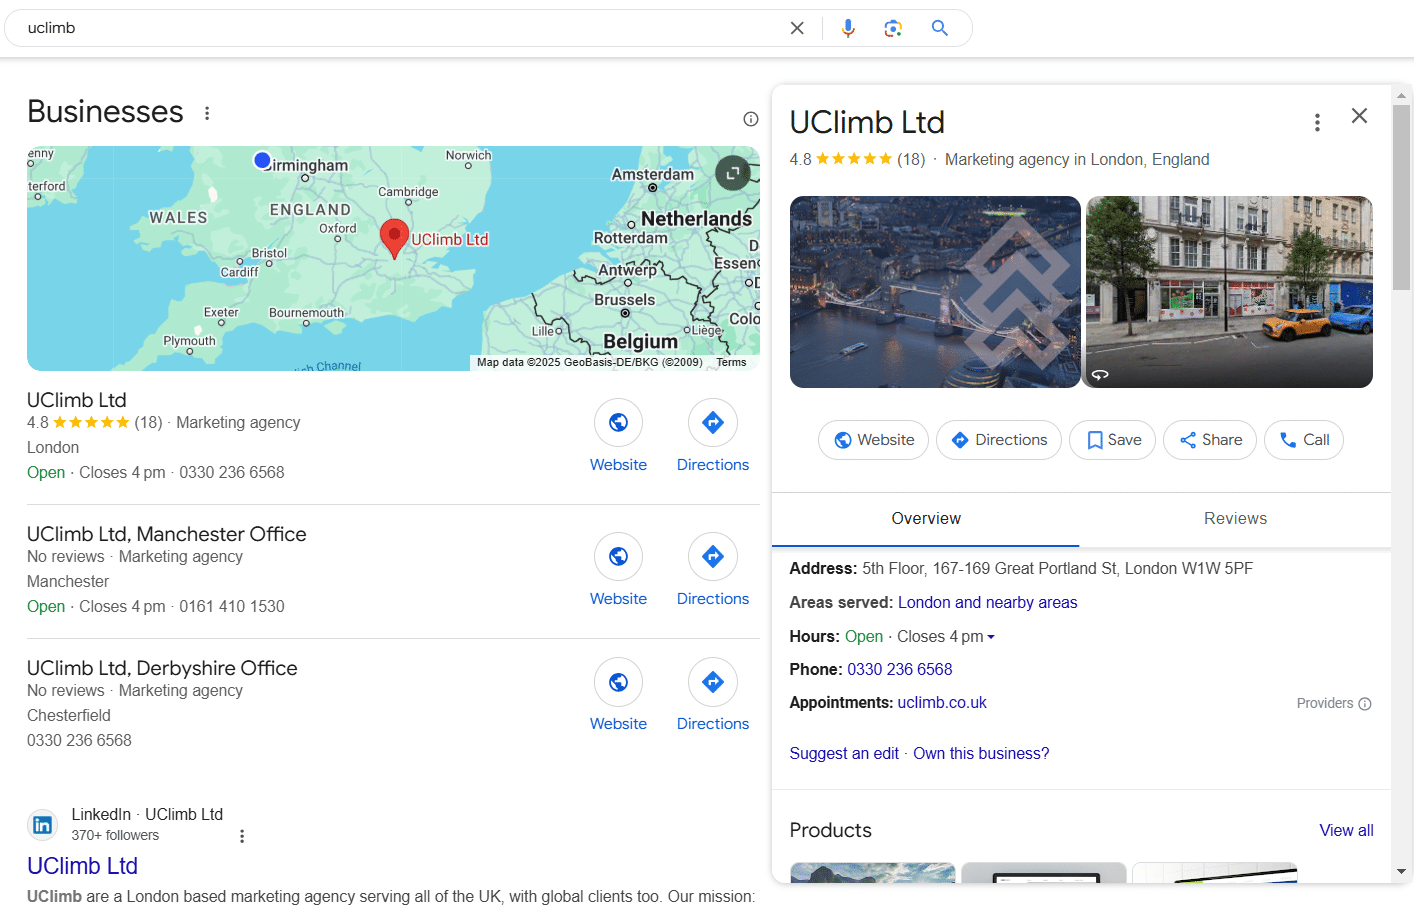Click the Website globe icon for Manchester Office

pyautogui.click(x=618, y=556)
